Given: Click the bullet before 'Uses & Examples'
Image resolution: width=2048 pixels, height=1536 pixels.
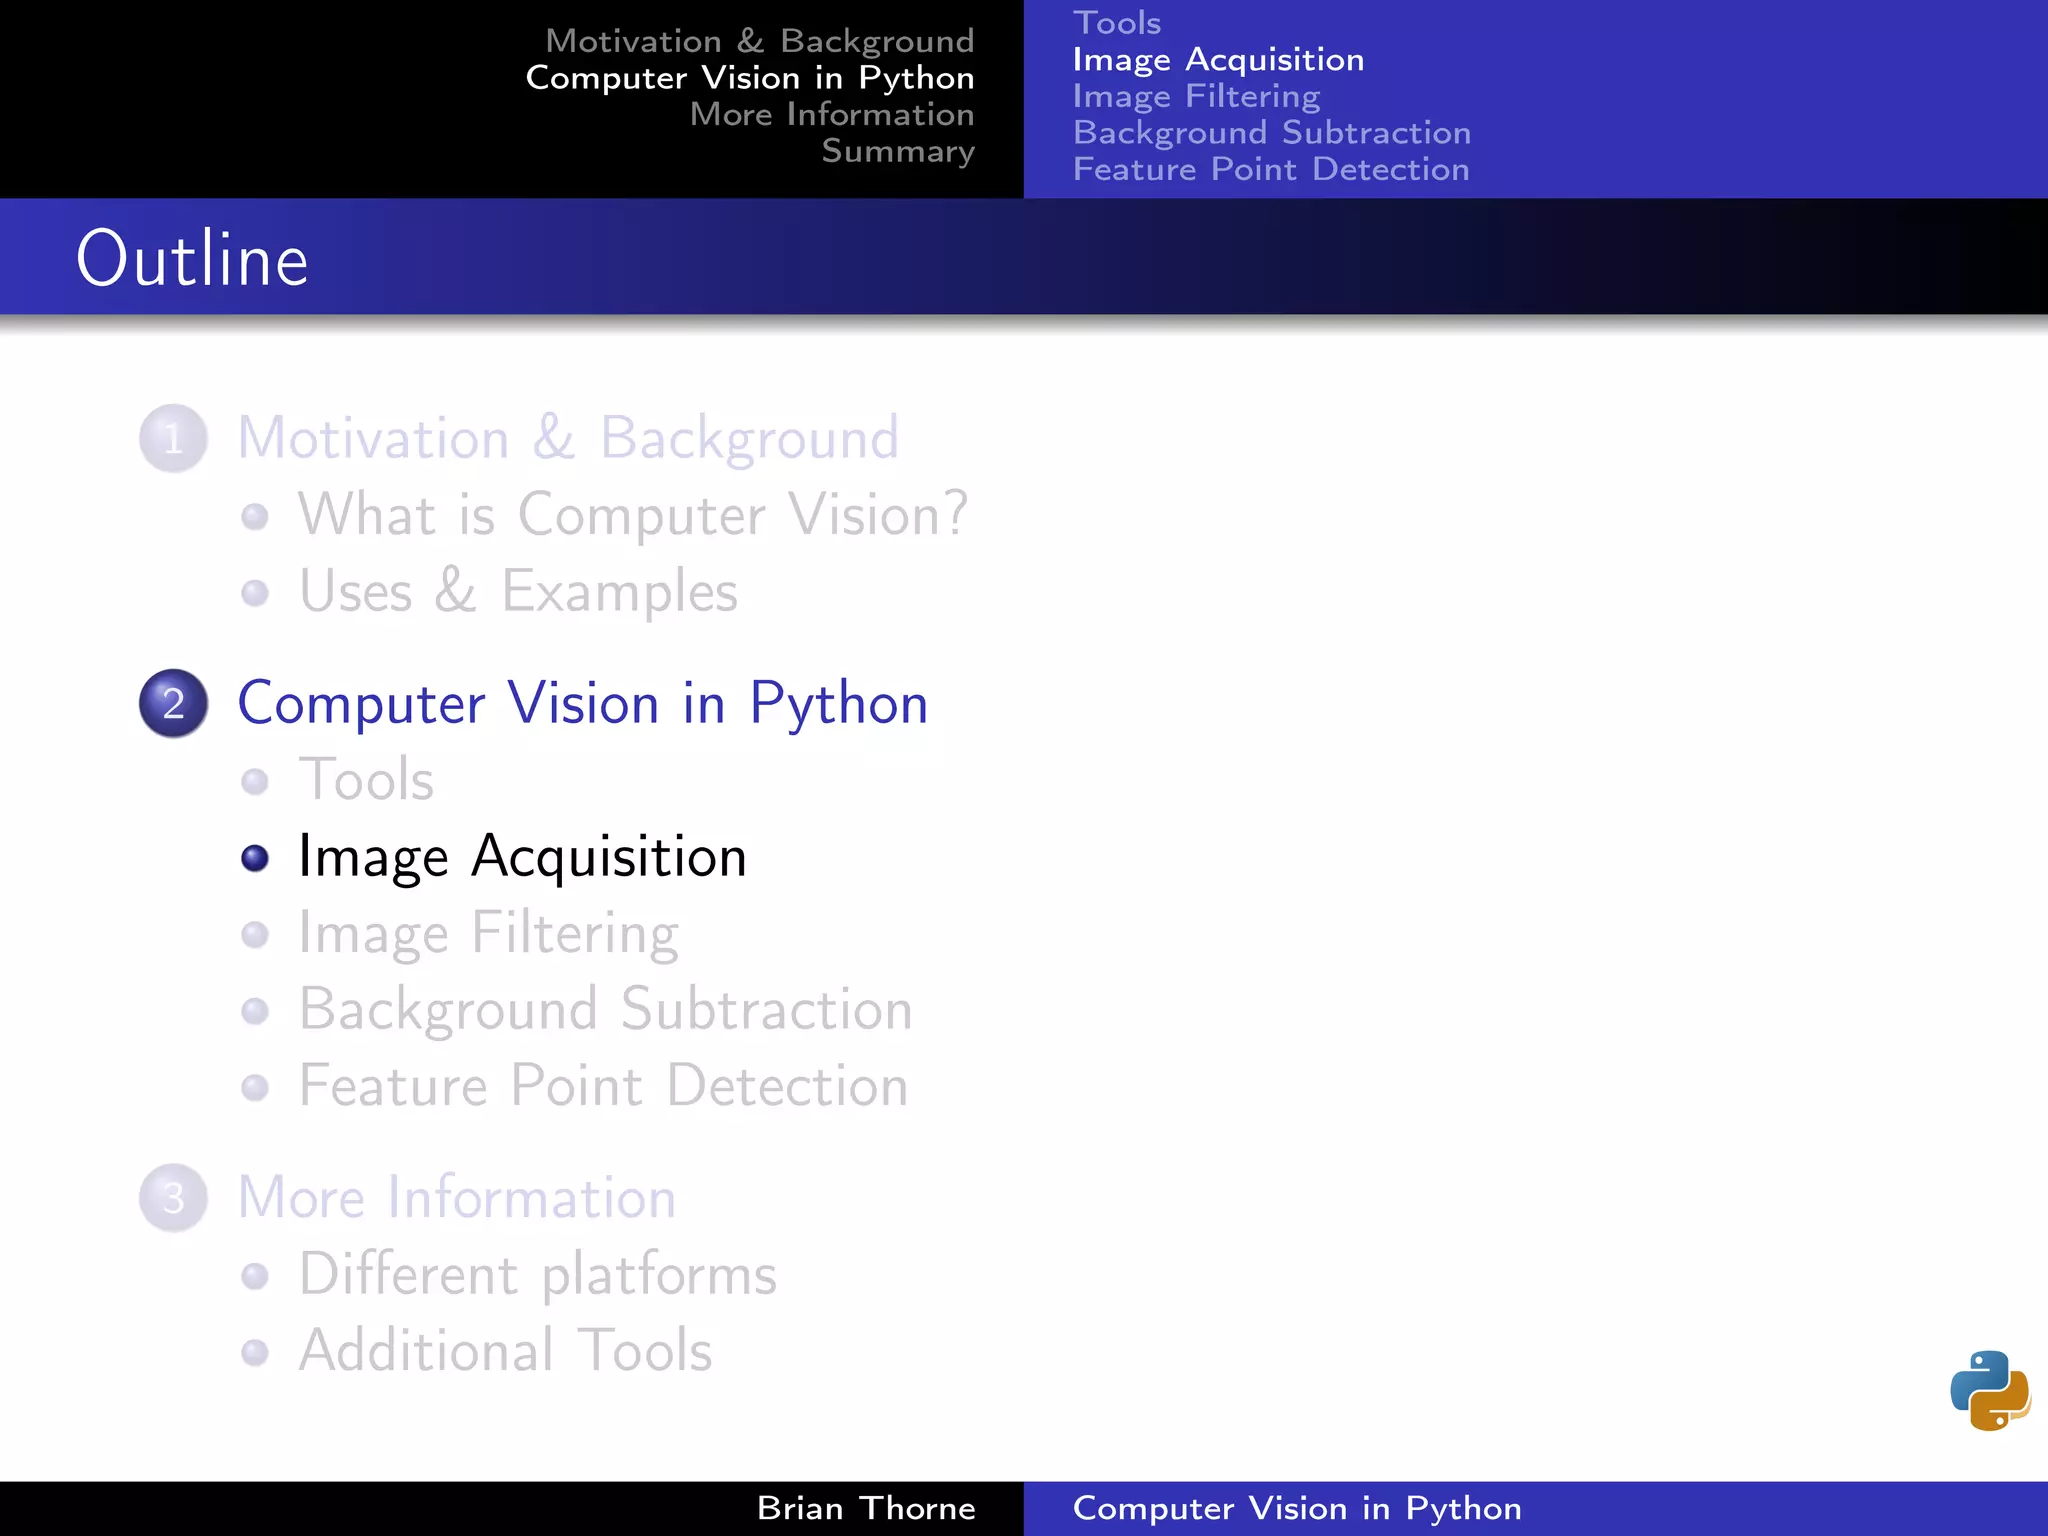Looking at the screenshot, I should (255, 593).
